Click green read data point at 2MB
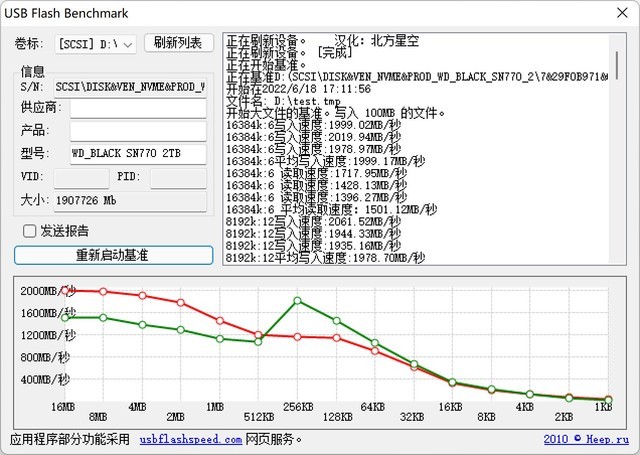Viewport: 640px width, 455px height. coord(180,330)
